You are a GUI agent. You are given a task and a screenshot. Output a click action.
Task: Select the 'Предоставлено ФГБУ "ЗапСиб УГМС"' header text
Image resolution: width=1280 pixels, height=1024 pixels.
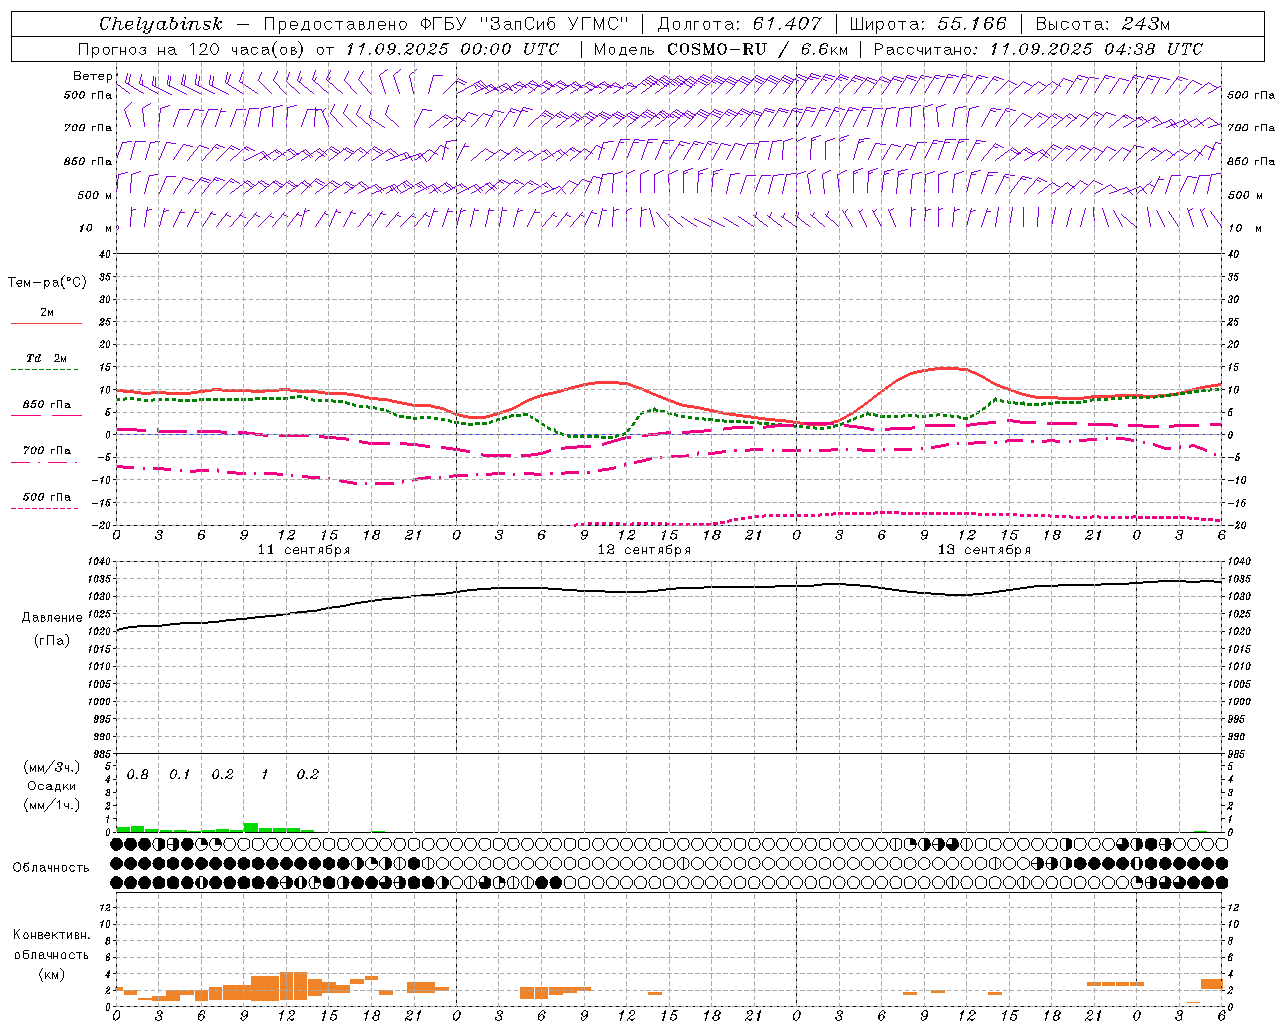pos(446,24)
